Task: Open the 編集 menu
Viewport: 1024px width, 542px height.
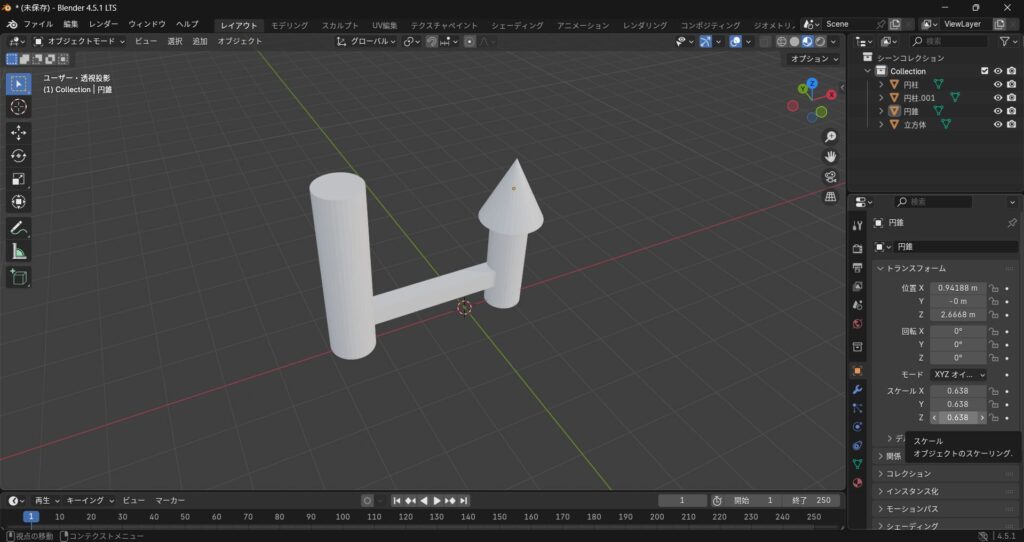Action: 70,24
